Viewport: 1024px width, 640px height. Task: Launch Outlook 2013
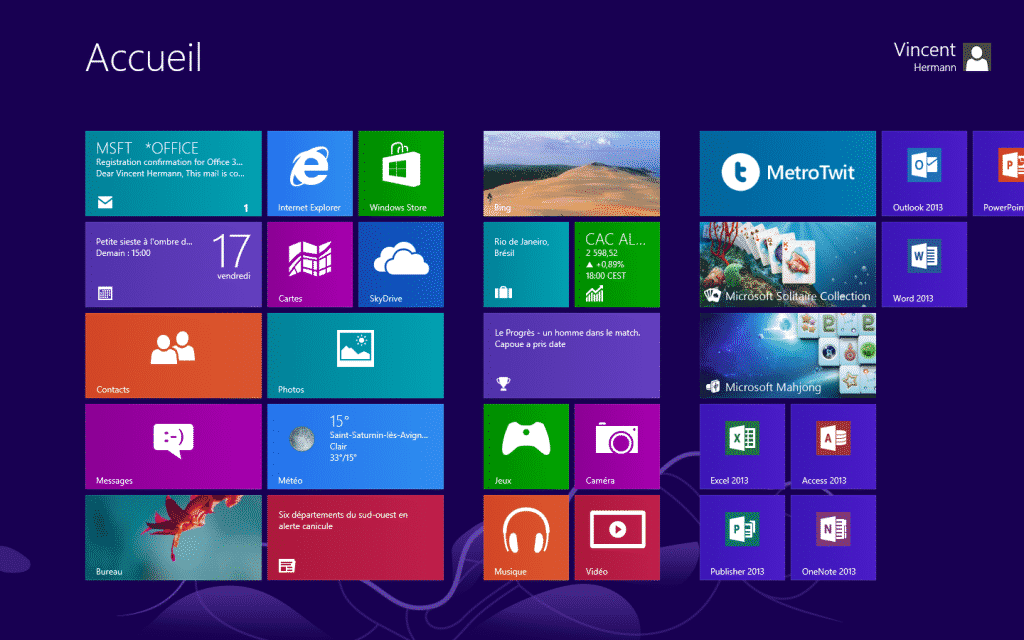pyautogui.click(x=923, y=173)
